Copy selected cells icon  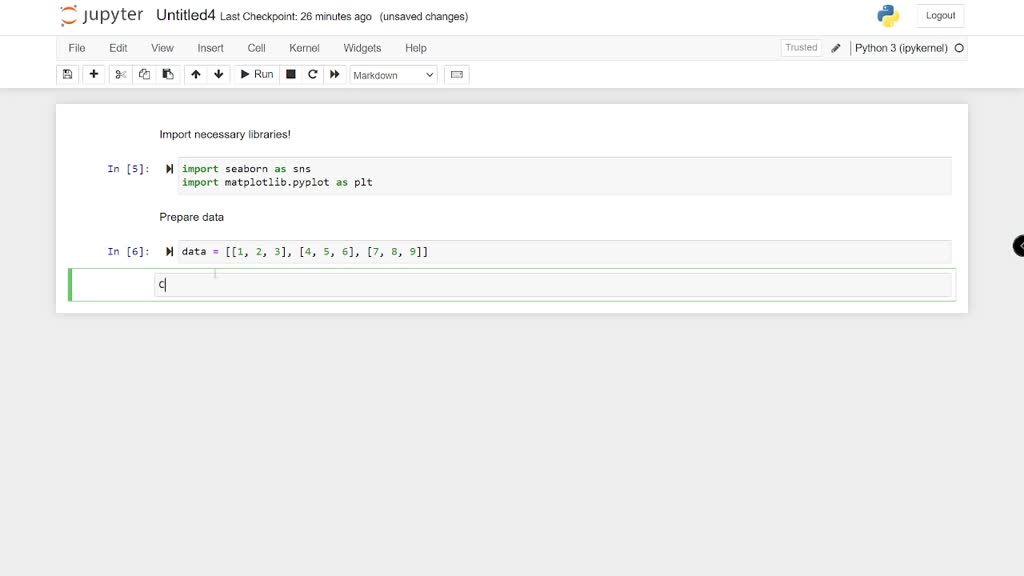pyautogui.click(x=144, y=74)
